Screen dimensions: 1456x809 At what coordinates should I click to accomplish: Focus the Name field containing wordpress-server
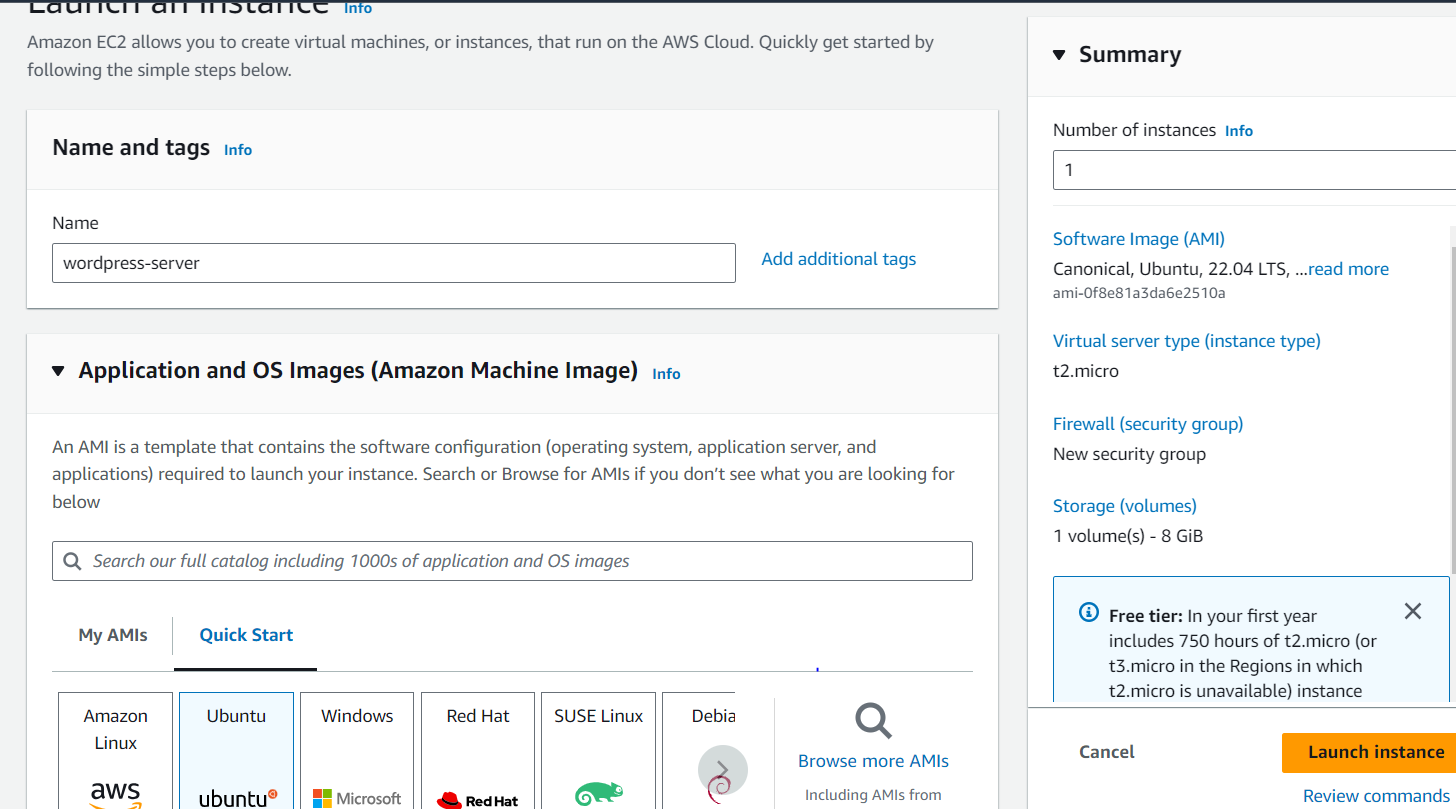pyautogui.click(x=394, y=263)
